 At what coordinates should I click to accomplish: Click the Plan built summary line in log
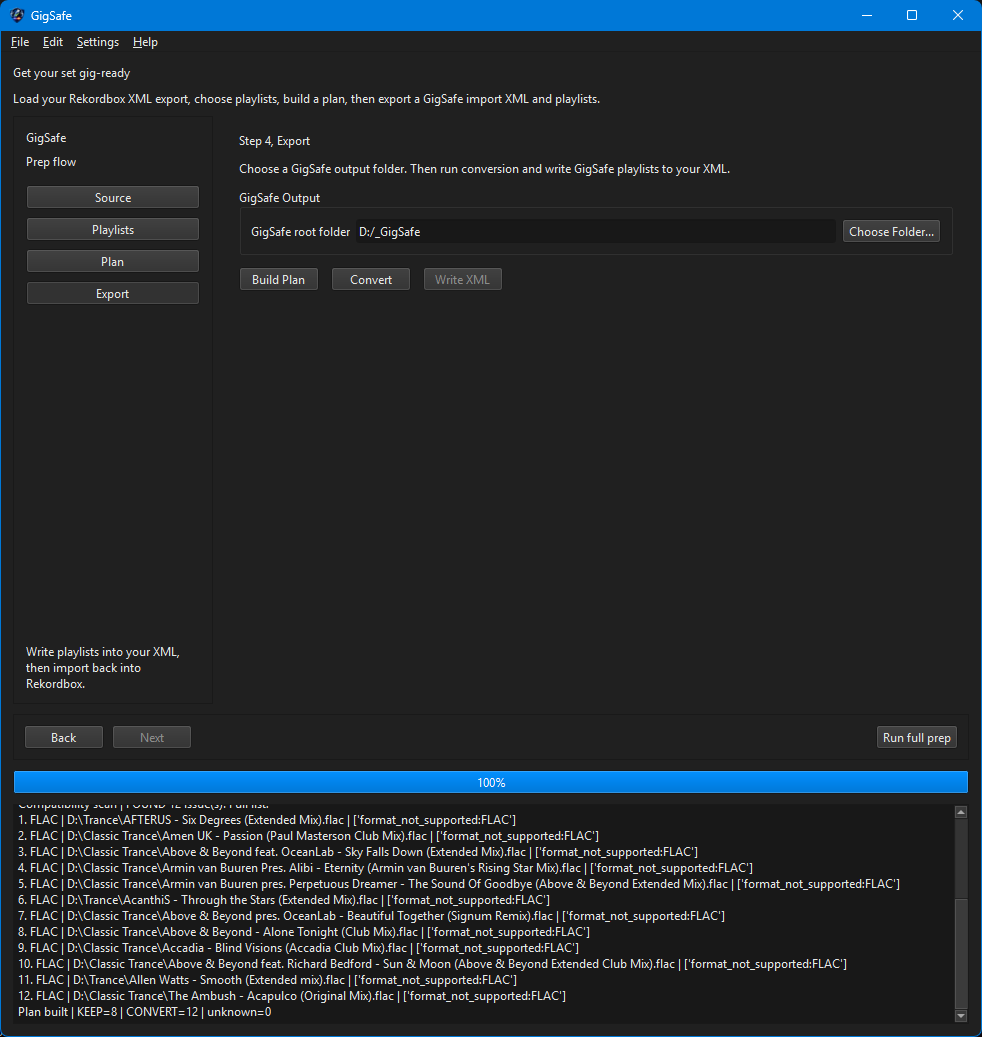pos(145,1012)
